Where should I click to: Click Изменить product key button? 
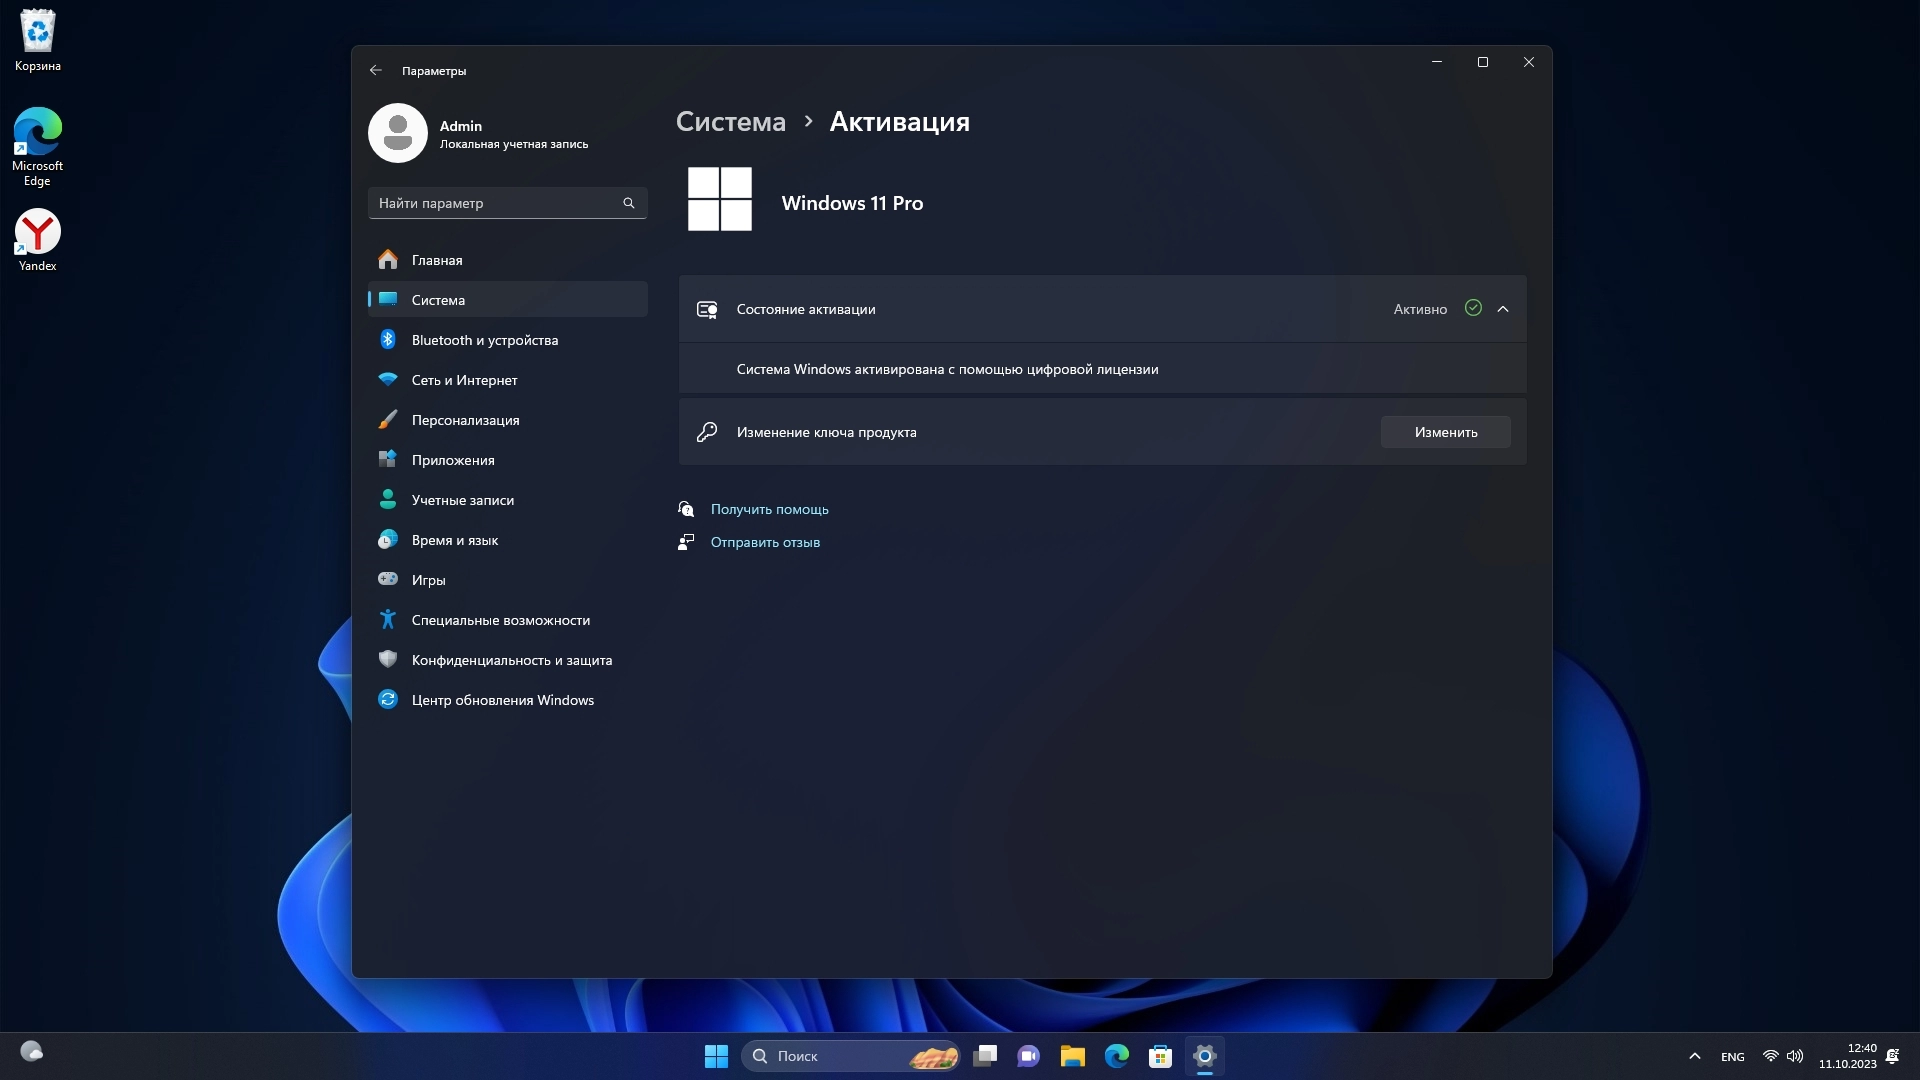click(1445, 432)
